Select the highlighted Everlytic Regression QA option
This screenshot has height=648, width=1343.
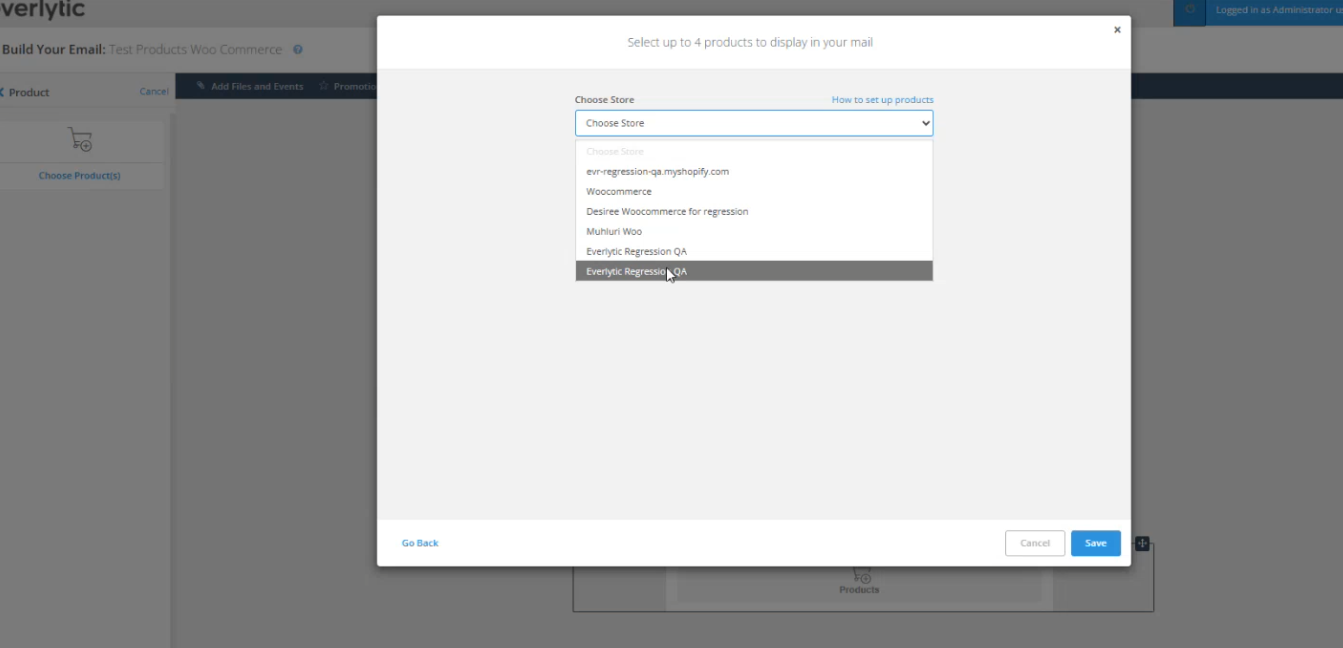coord(636,271)
